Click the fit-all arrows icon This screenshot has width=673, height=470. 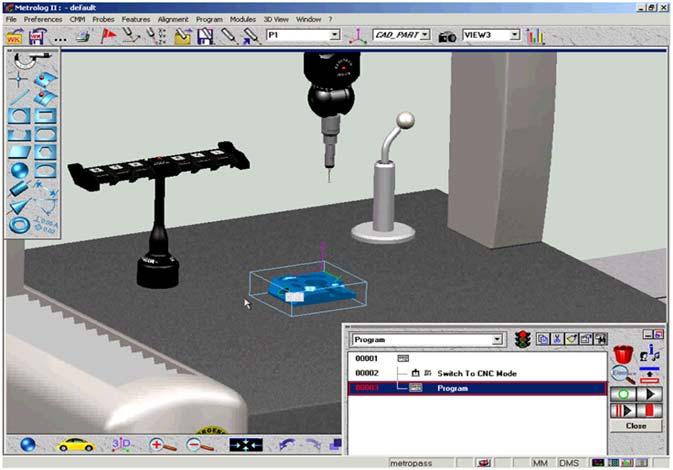[x=246, y=445]
